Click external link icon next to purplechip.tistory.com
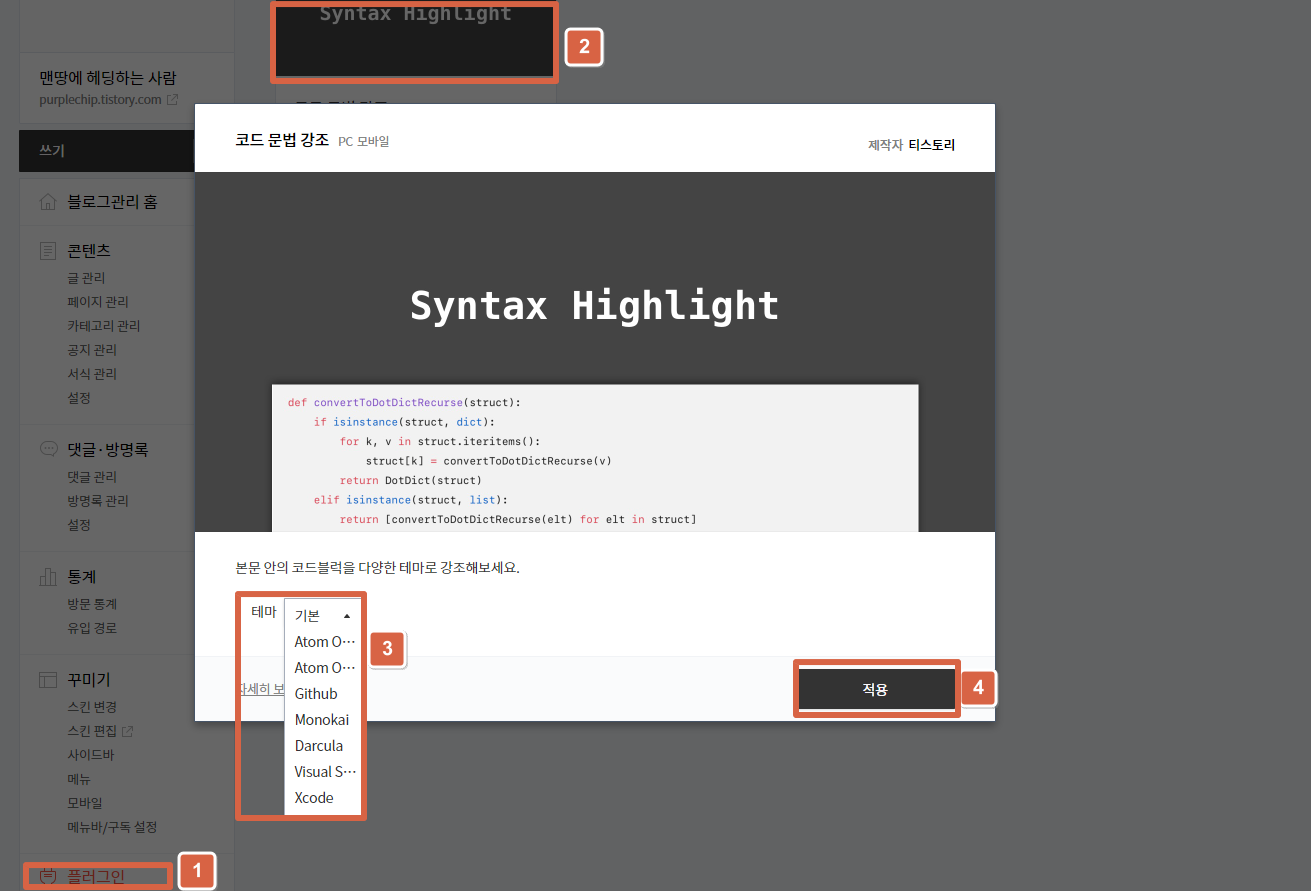 coord(172,100)
